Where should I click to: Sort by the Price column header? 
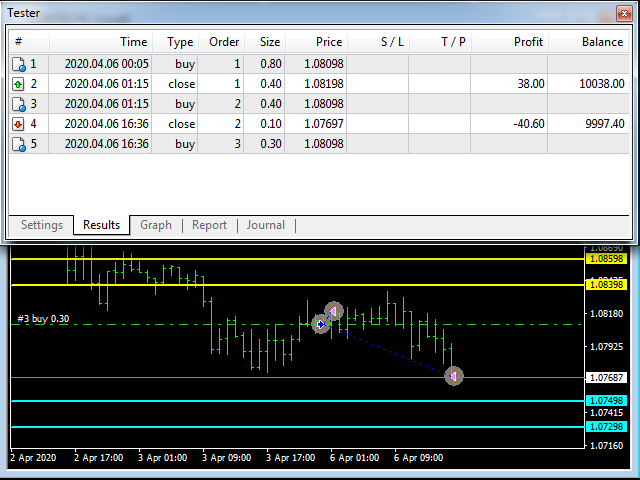[316, 42]
